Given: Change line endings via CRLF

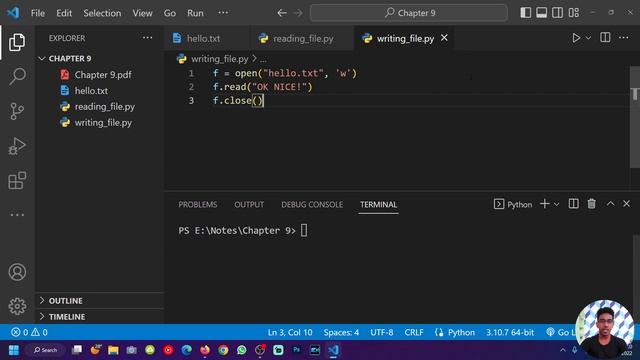Looking at the screenshot, I should click(414, 332).
